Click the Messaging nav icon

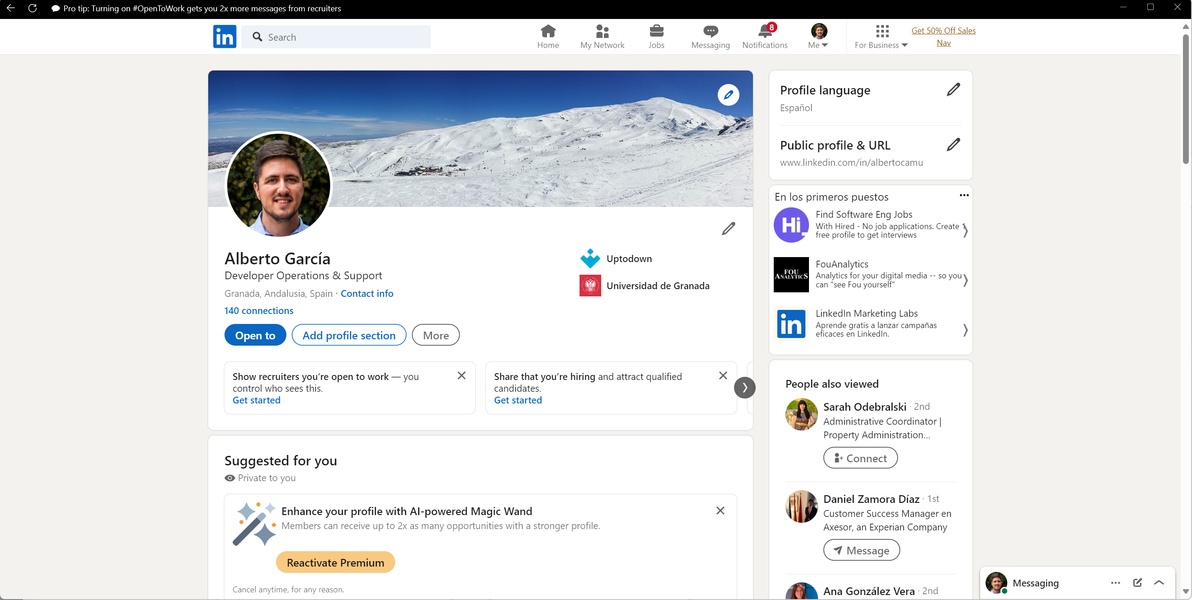pyautogui.click(x=710, y=31)
